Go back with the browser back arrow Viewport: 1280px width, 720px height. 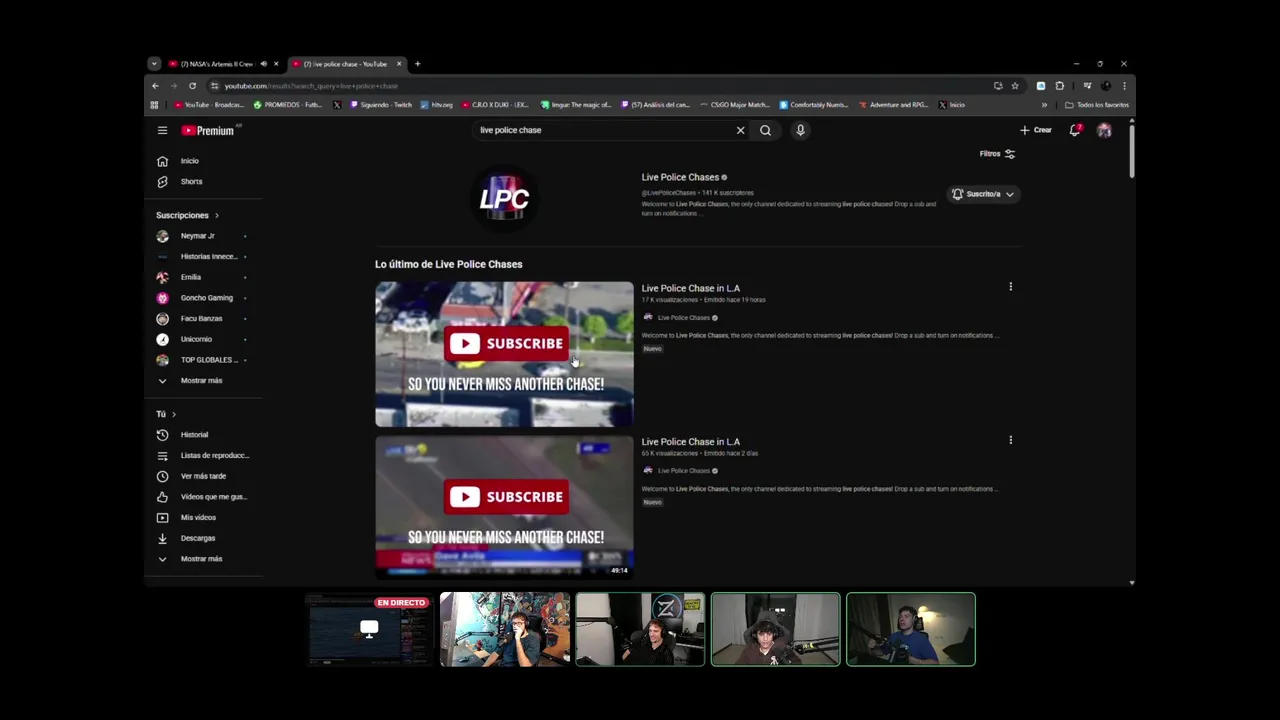(x=155, y=86)
